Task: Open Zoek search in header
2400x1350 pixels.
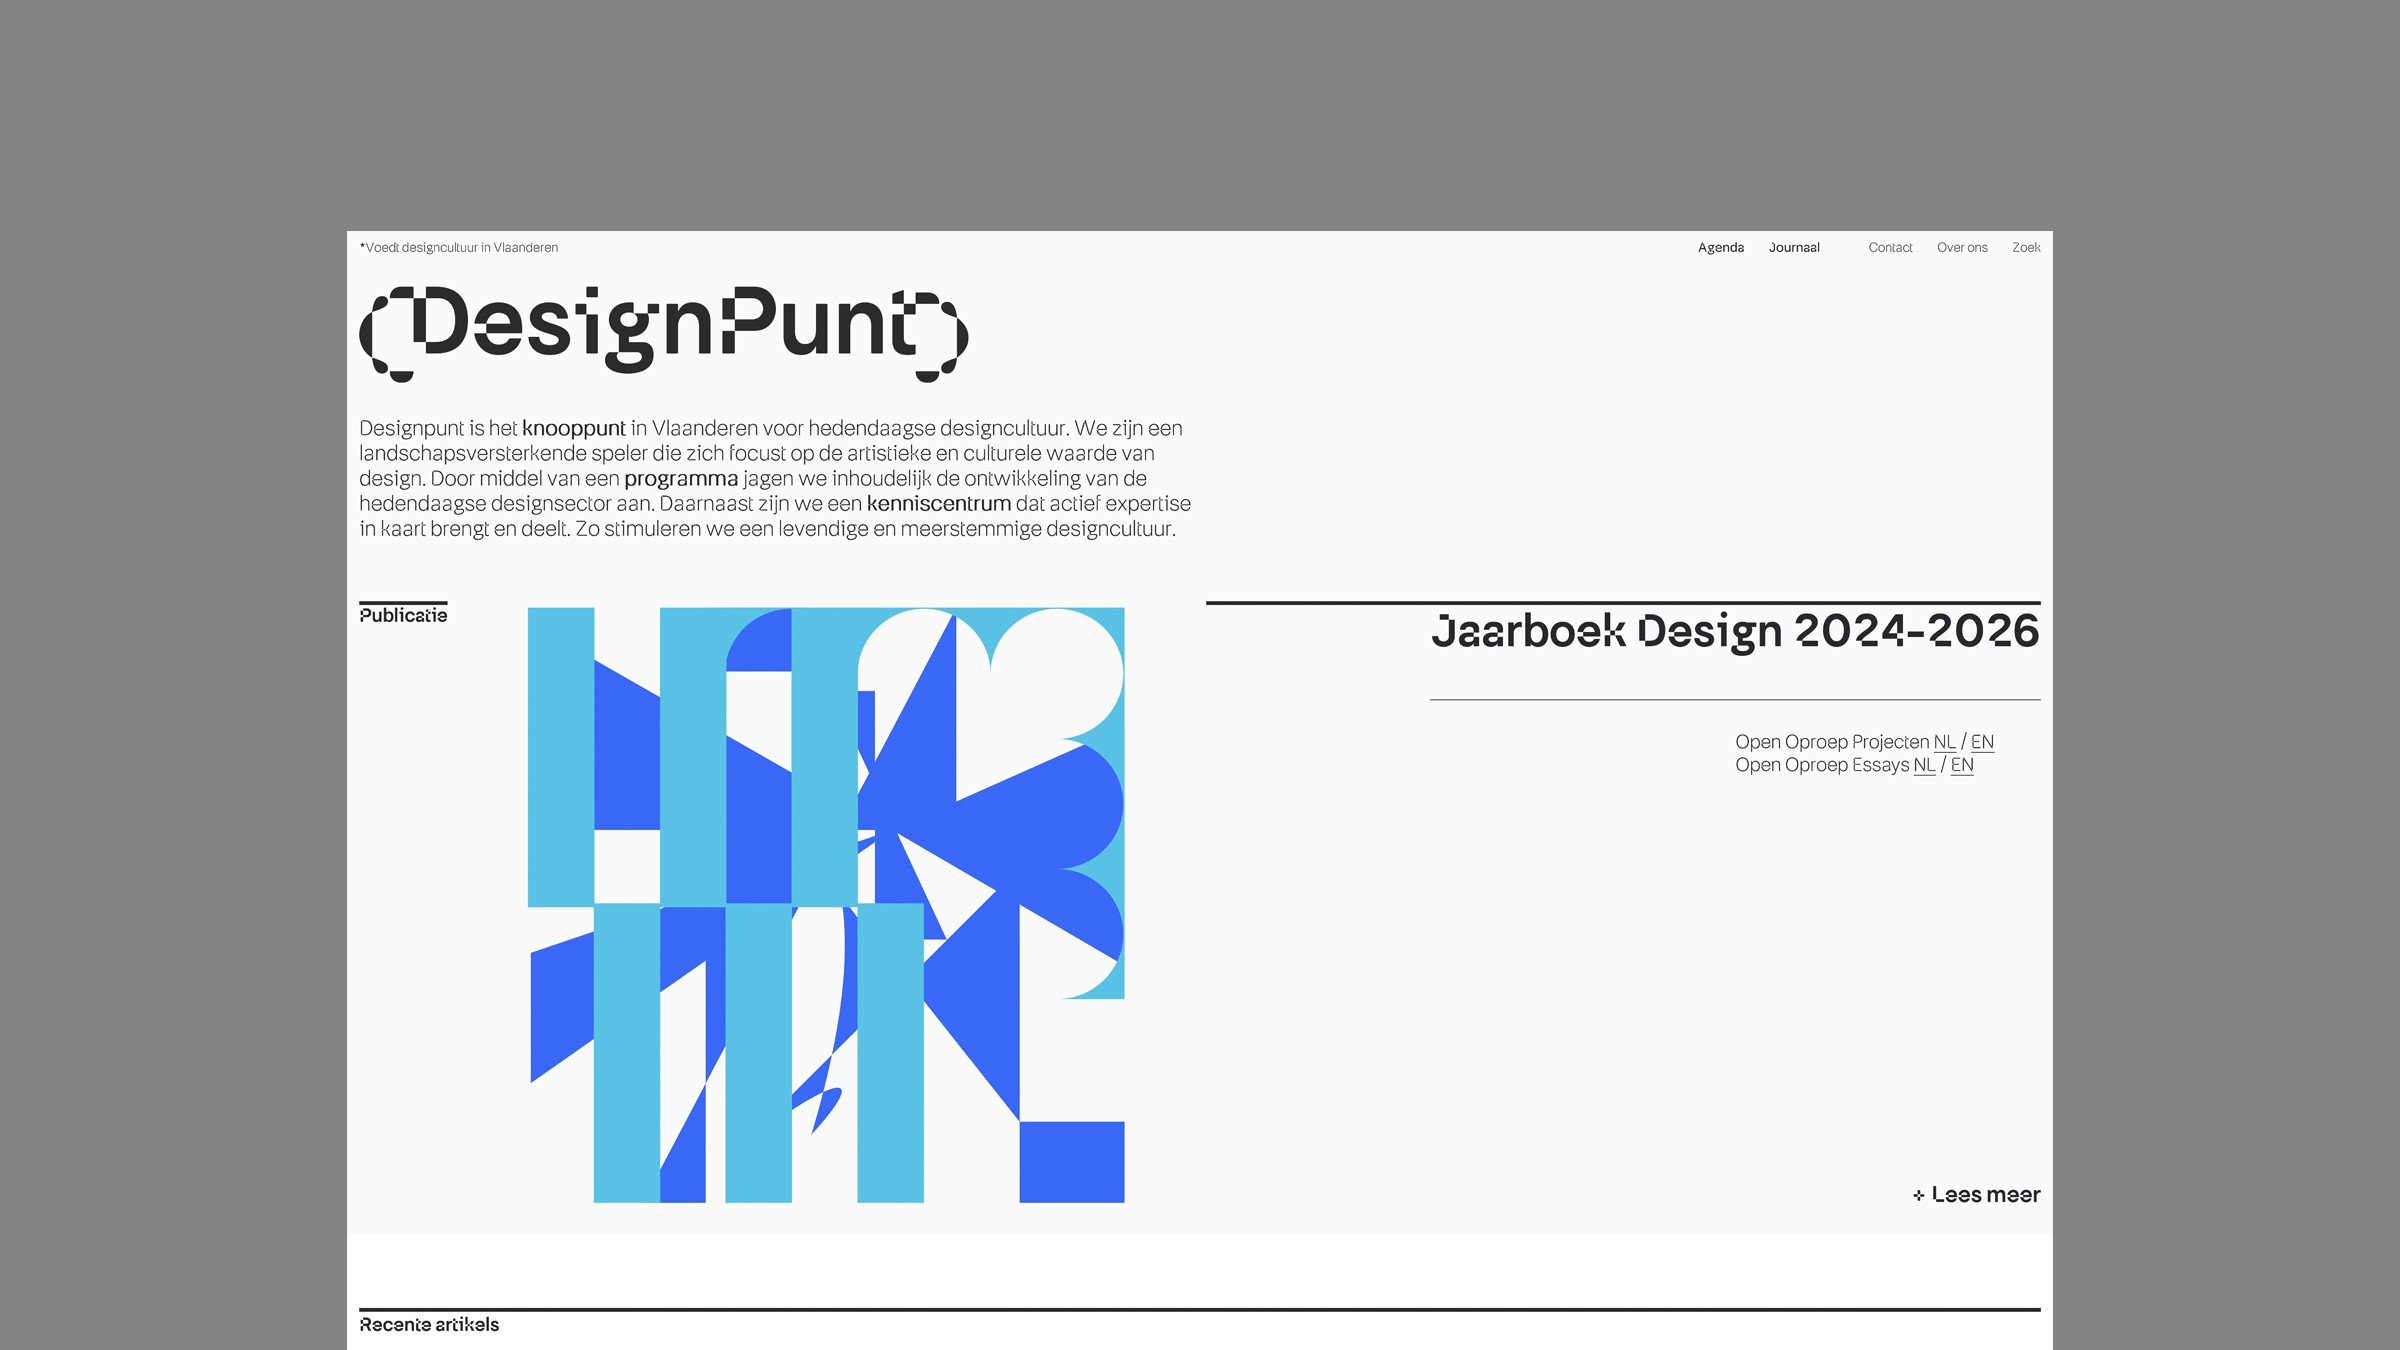Action: [2025, 248]
